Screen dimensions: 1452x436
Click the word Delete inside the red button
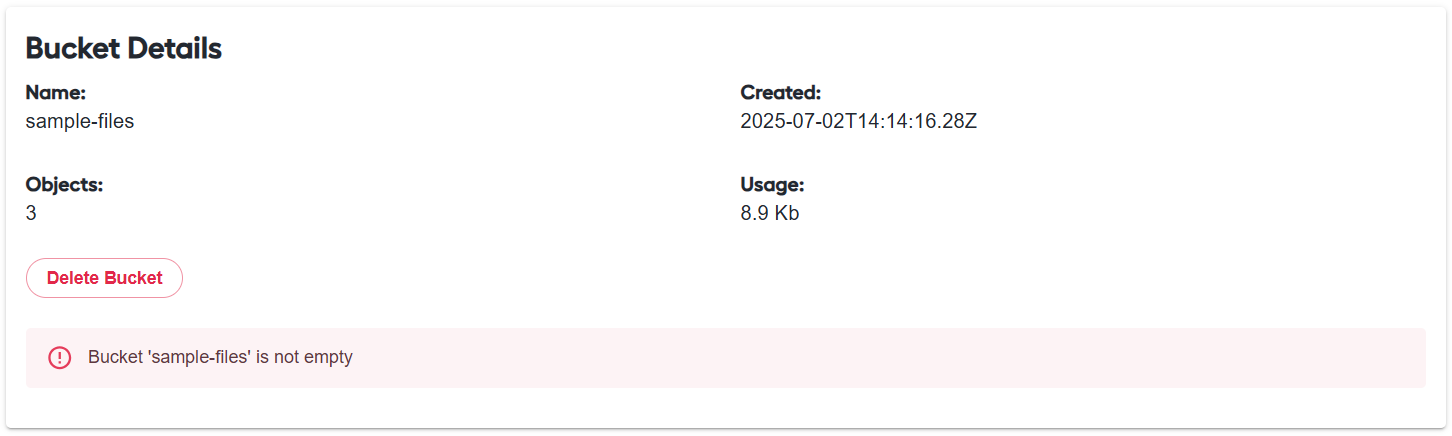[73, 278]
